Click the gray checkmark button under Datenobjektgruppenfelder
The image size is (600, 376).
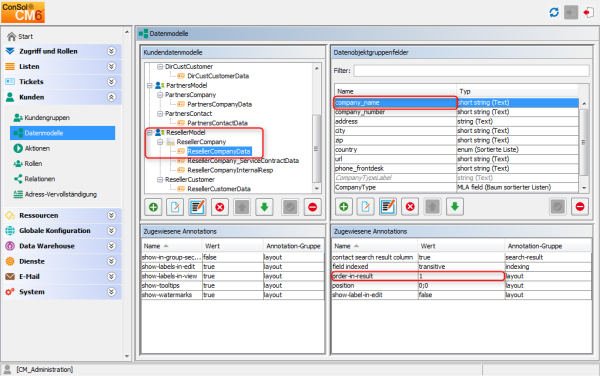[558, 207]
